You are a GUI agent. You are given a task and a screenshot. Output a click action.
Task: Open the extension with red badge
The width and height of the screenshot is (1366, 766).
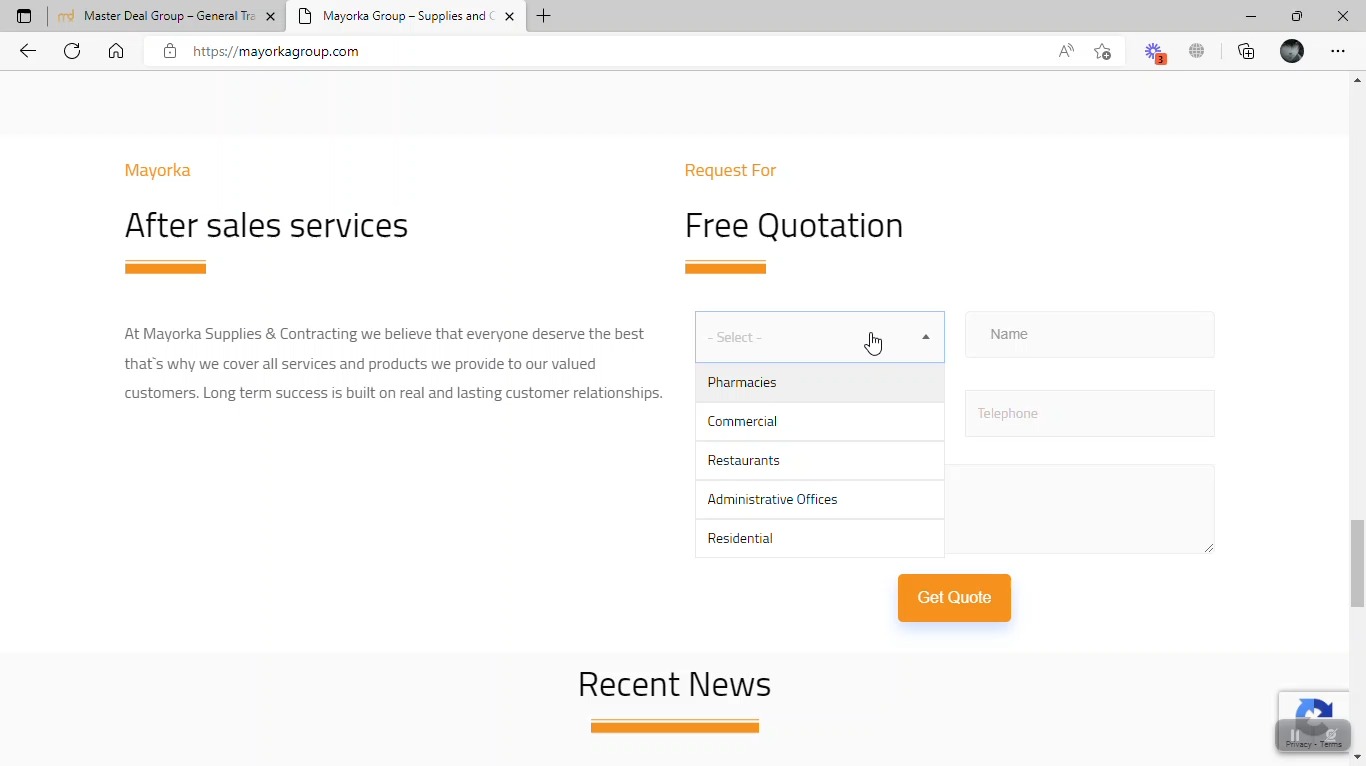coord(1154,52)
